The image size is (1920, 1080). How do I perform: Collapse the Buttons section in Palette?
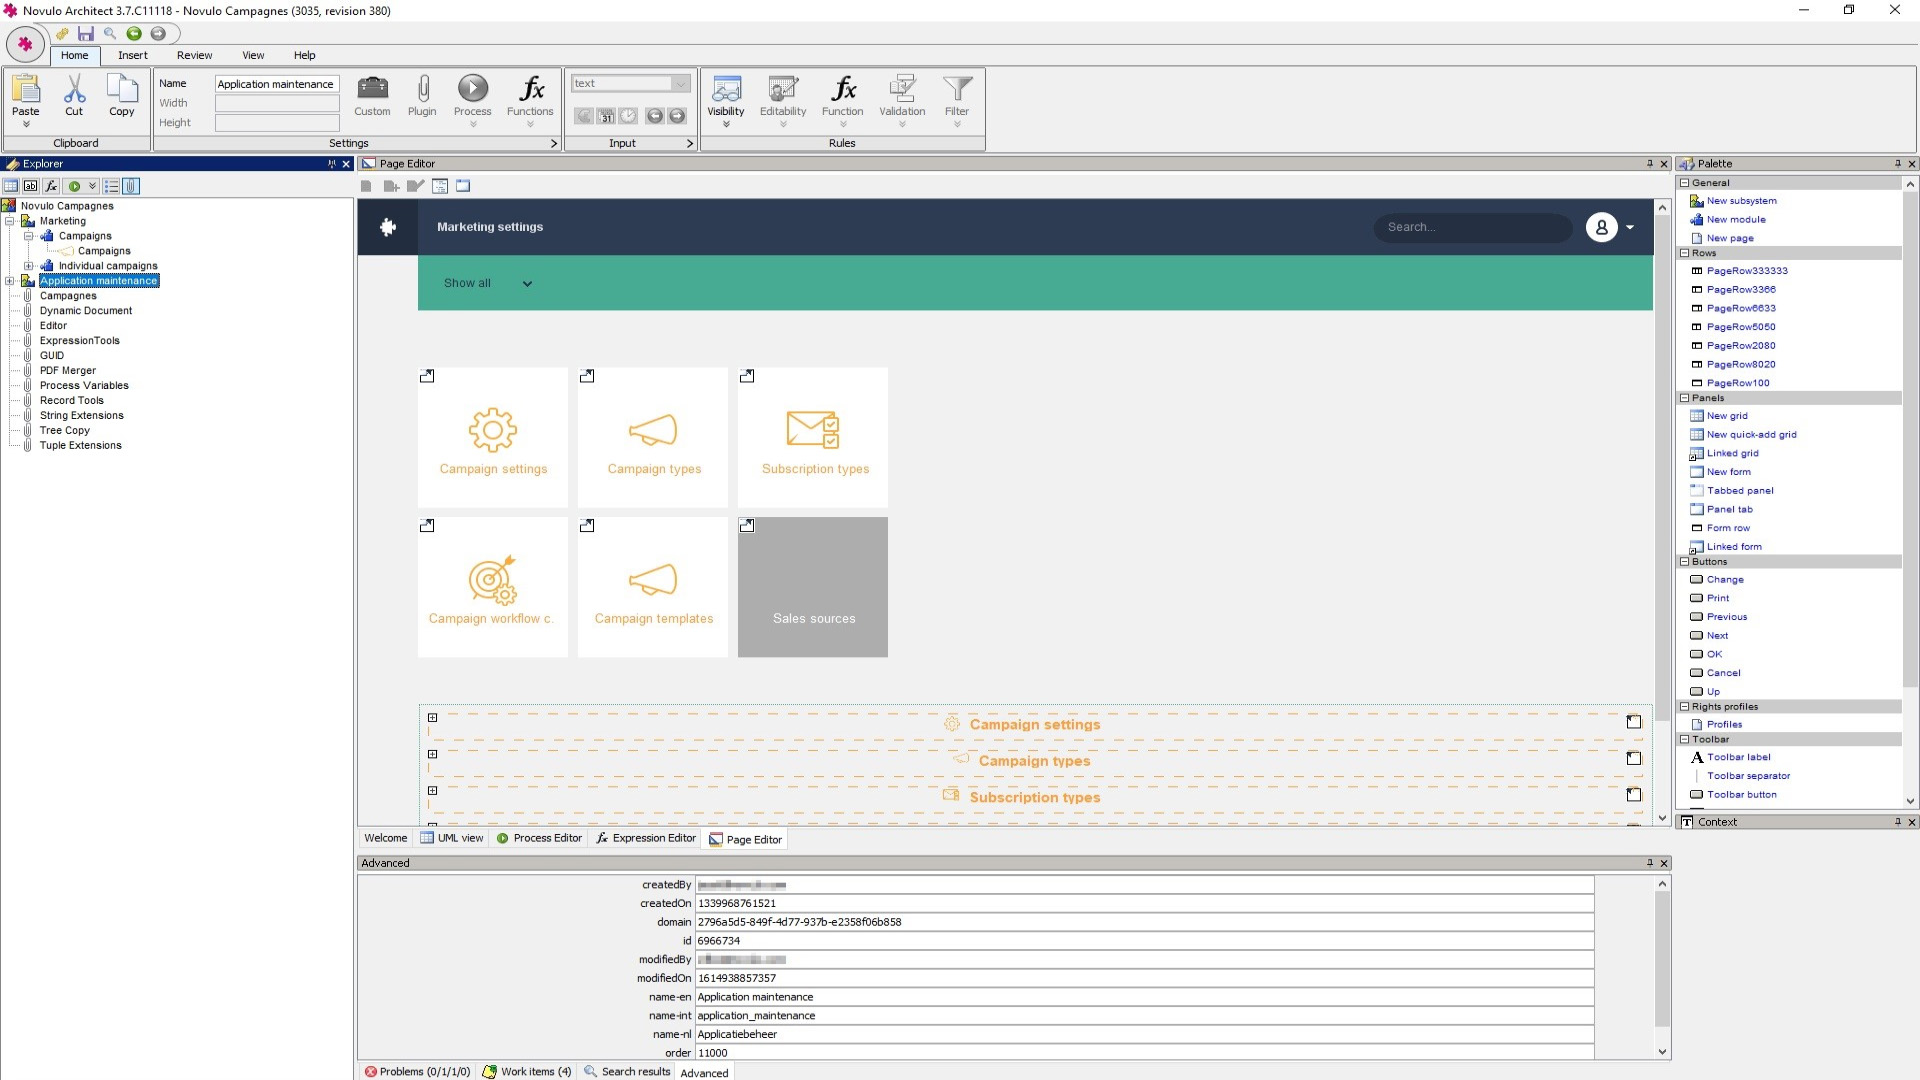tap(1685, 562)
